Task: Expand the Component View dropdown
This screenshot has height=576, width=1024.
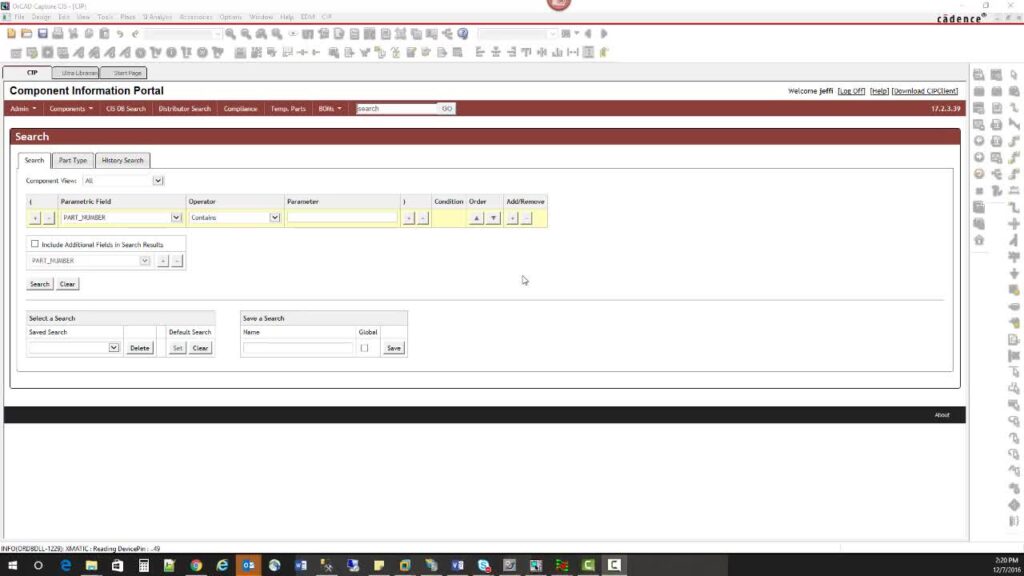Action: click(x=158, y=181)
